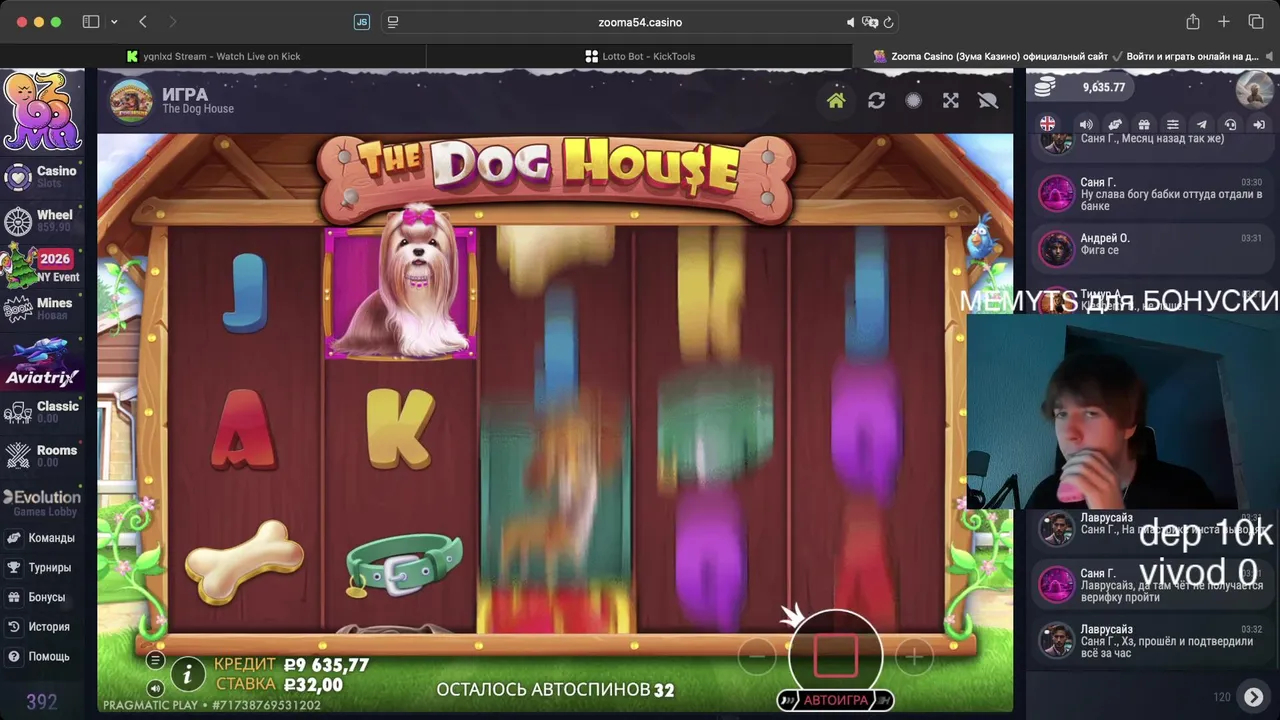This screenshot has height=720, width=1280.
Task: Click Андрей О. chat avatar
Action: 1056,249
